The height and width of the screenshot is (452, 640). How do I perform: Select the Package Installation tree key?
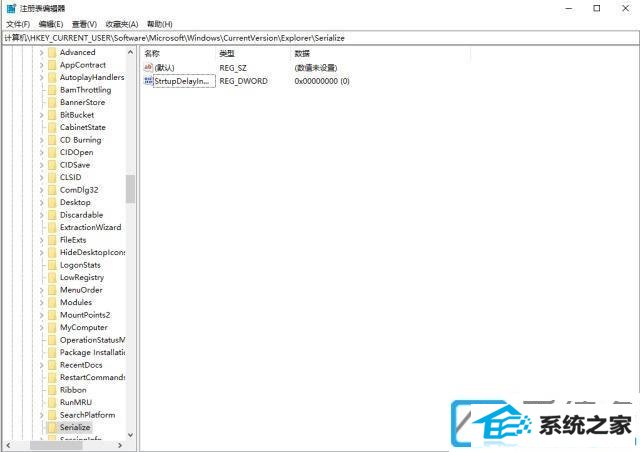tap(93, 352)
